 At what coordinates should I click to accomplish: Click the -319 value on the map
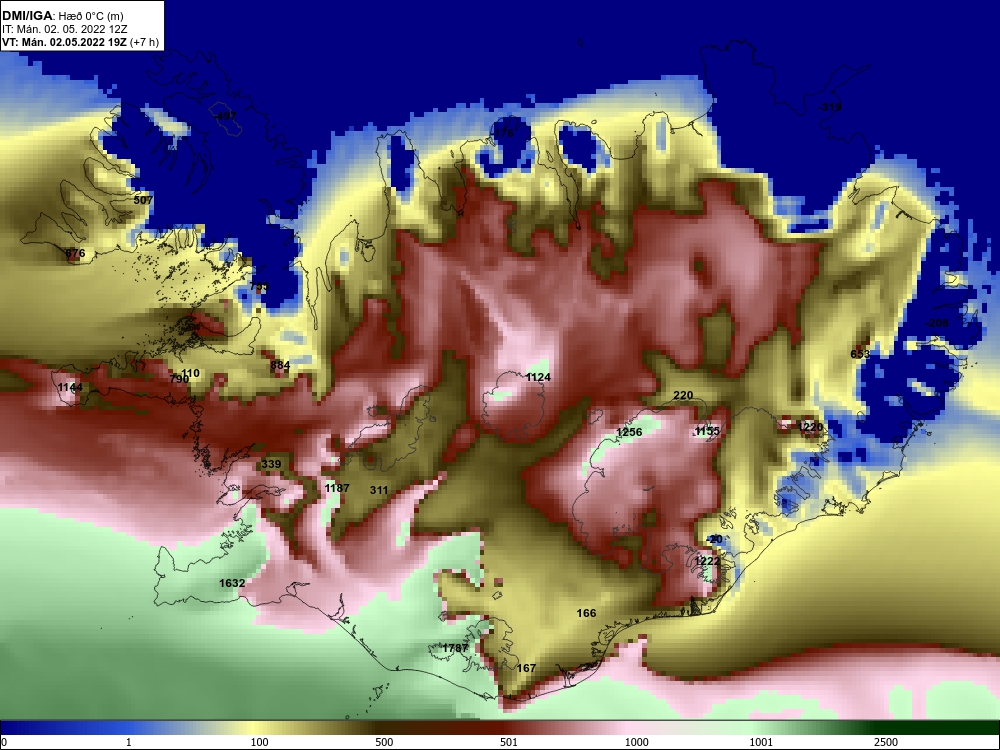point(830,107)
